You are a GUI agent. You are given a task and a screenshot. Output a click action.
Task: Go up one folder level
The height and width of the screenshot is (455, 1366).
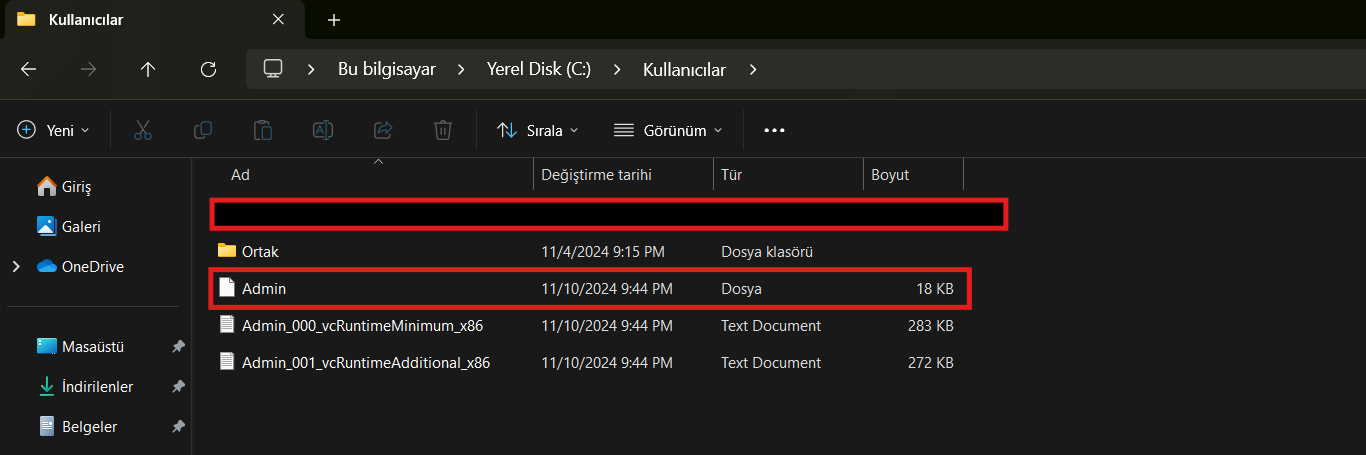click(x=148, y=69)
